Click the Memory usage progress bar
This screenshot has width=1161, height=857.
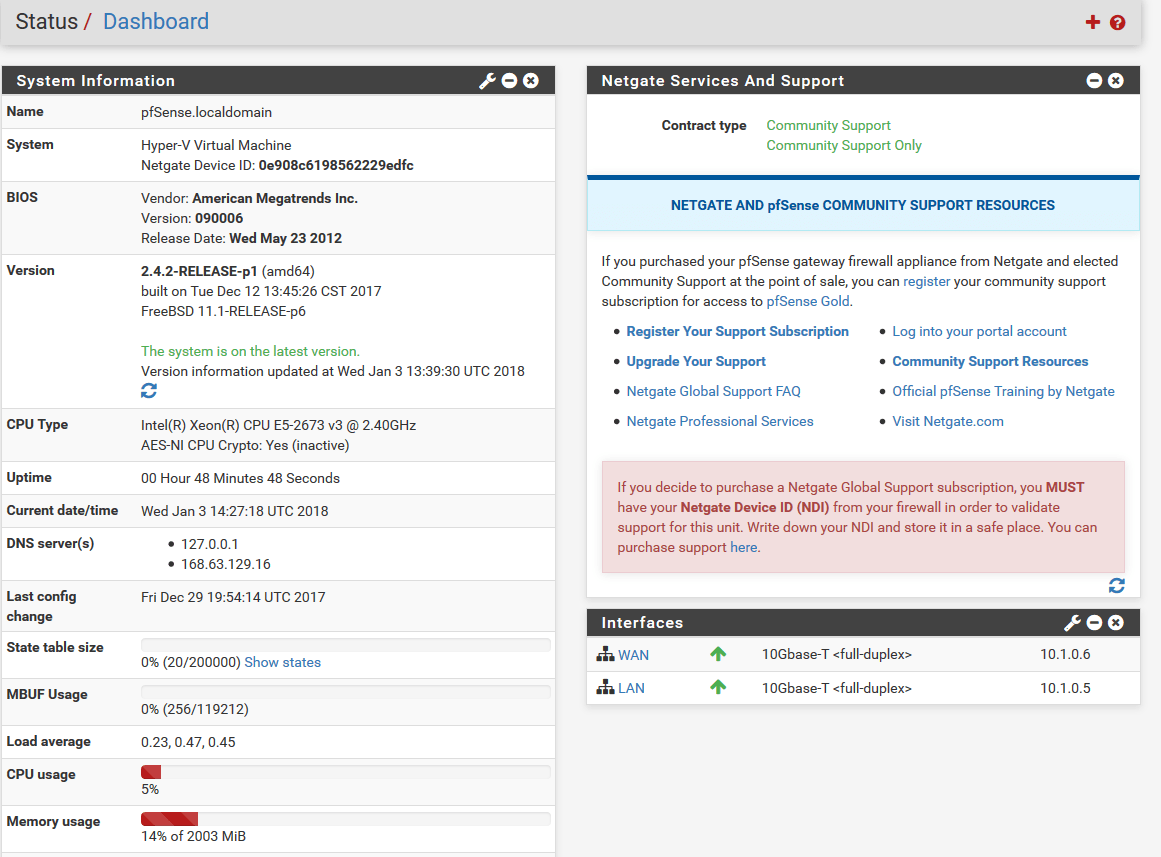click(346, 818)
